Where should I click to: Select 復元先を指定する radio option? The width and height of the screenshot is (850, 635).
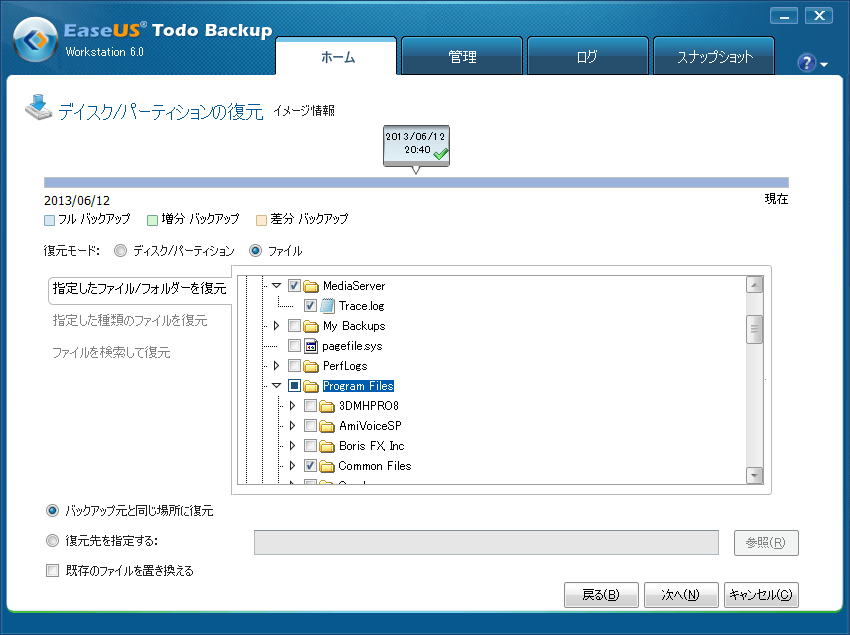[x=53, y=541]
